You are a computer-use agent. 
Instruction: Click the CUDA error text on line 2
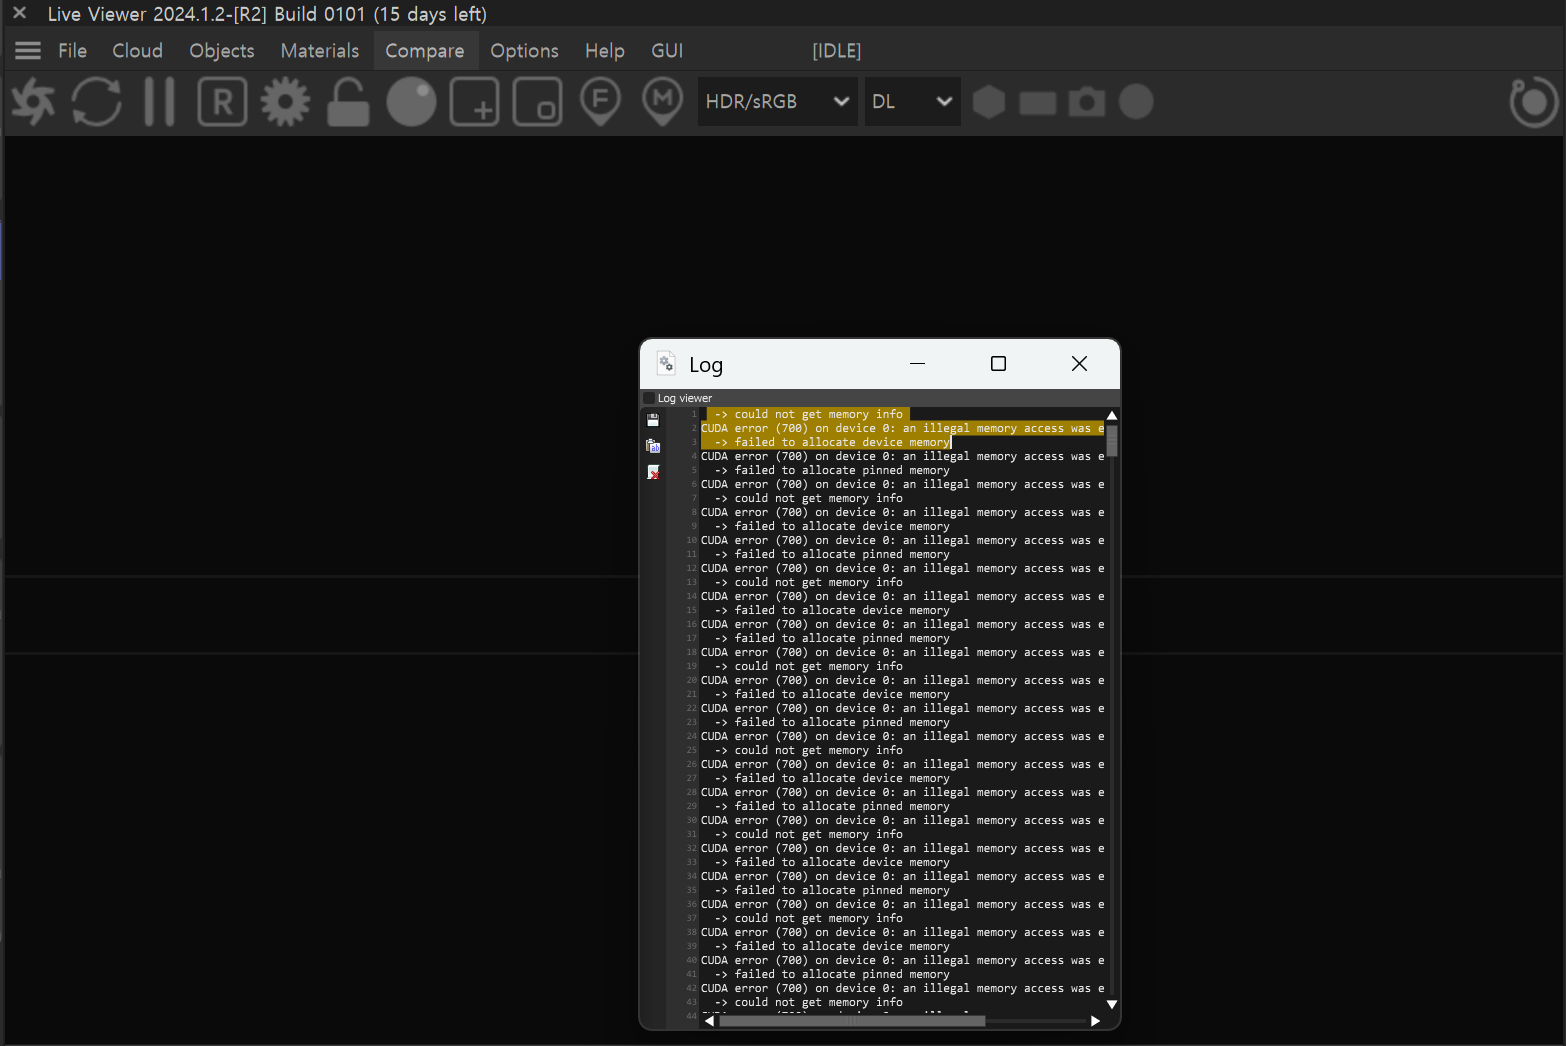point(902,428)
